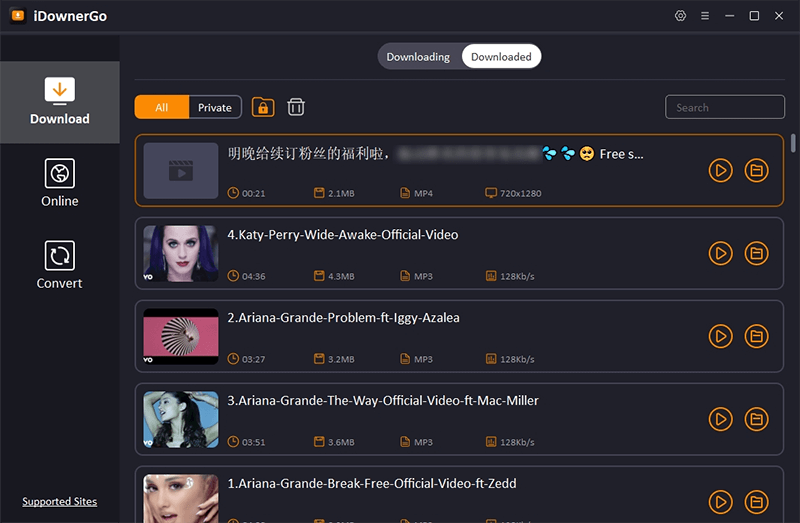The image size is (800, 523).
Task: Open the settings gear in title bar
Action: coord(681,16)
